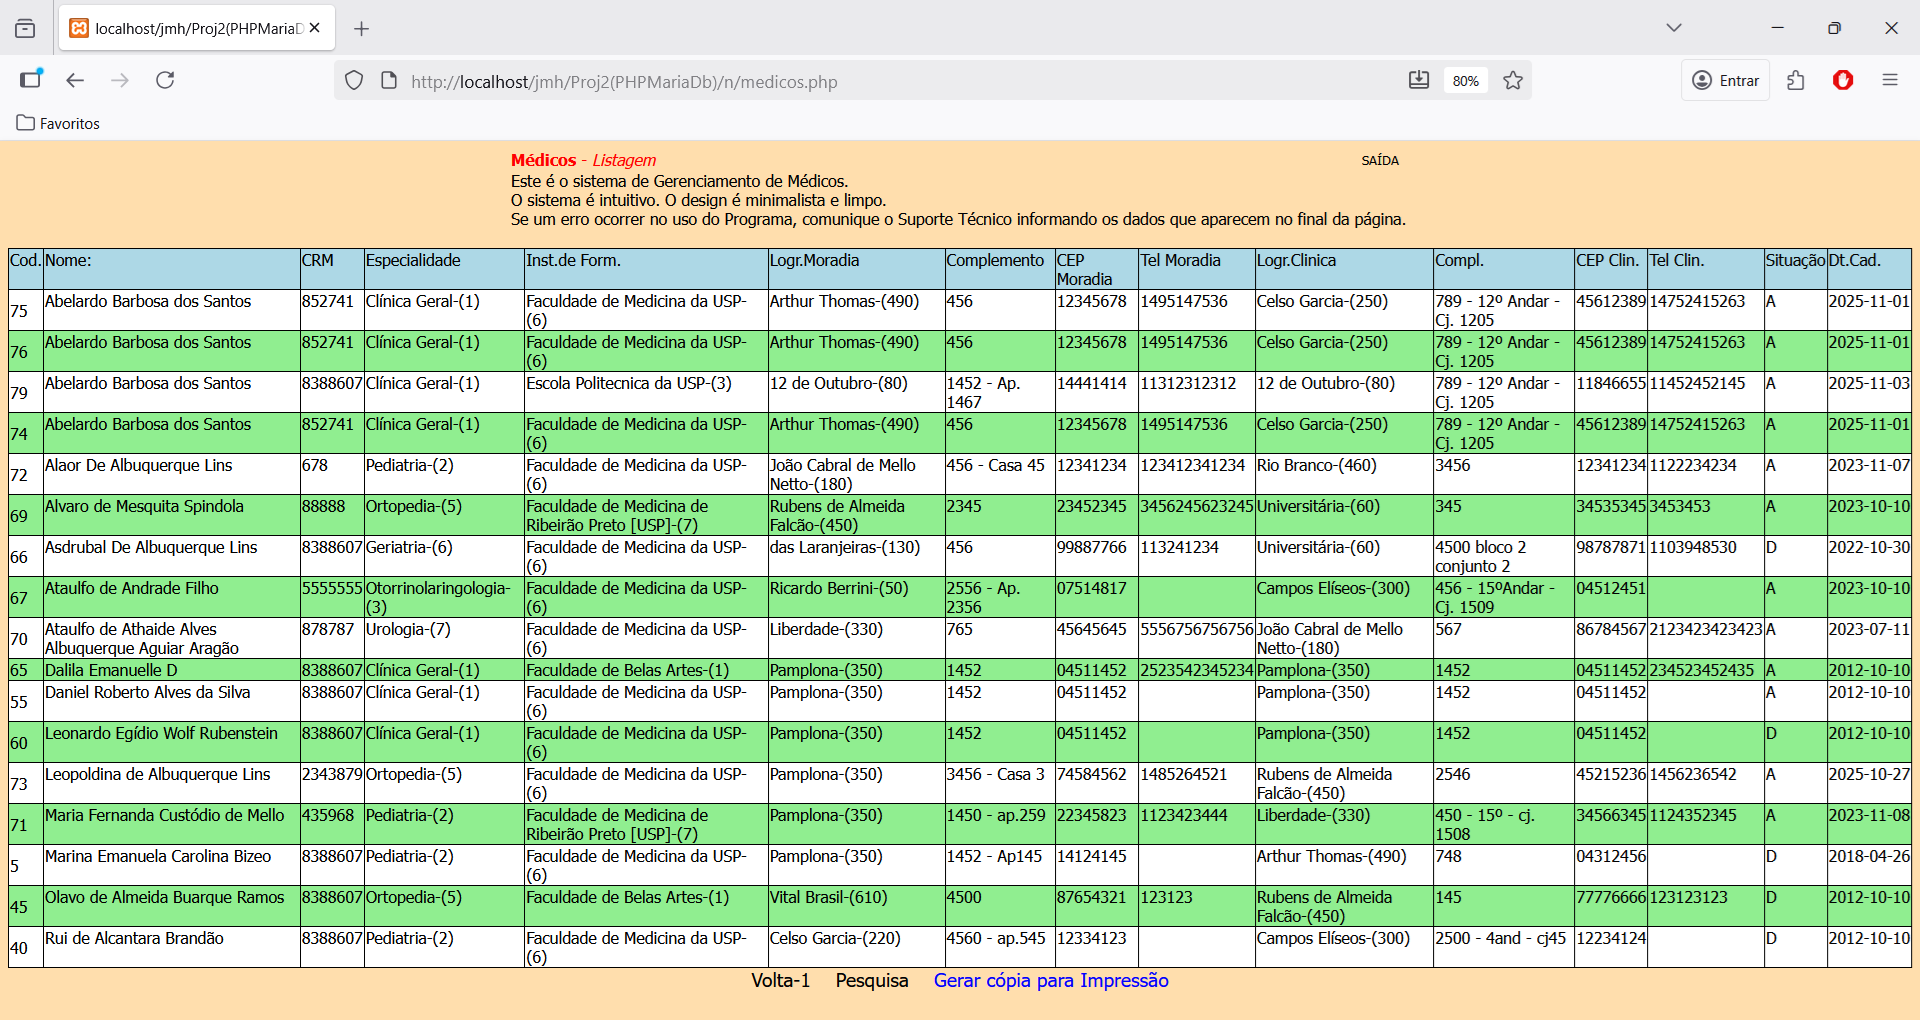Click the shield tracking protection icon
Viewport: 1920px width, 1020px height.
tap(354, 80)
